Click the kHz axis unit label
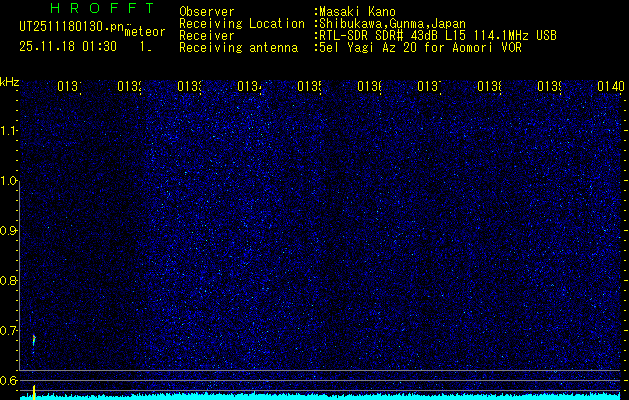This screenshot has width=629, height=400. [9, 82]
